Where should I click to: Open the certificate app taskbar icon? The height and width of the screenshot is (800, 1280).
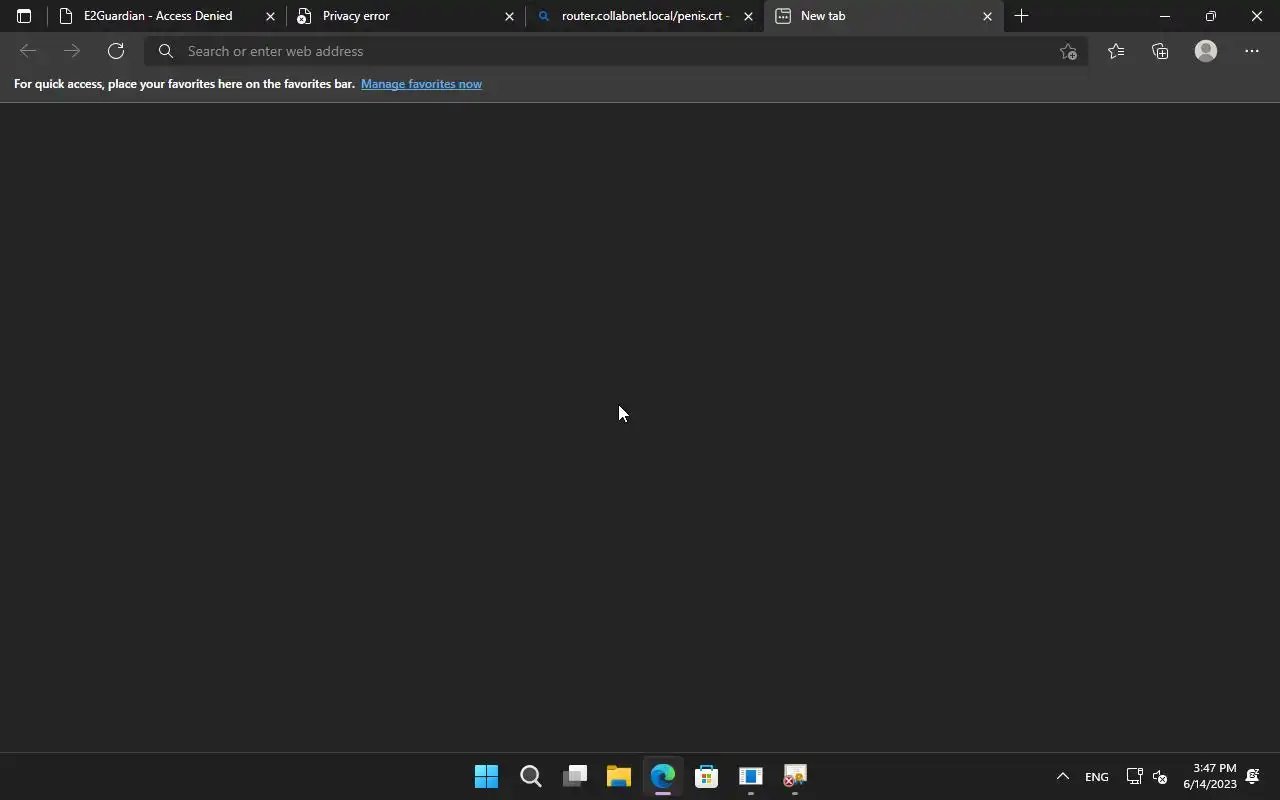pos(795,776)
